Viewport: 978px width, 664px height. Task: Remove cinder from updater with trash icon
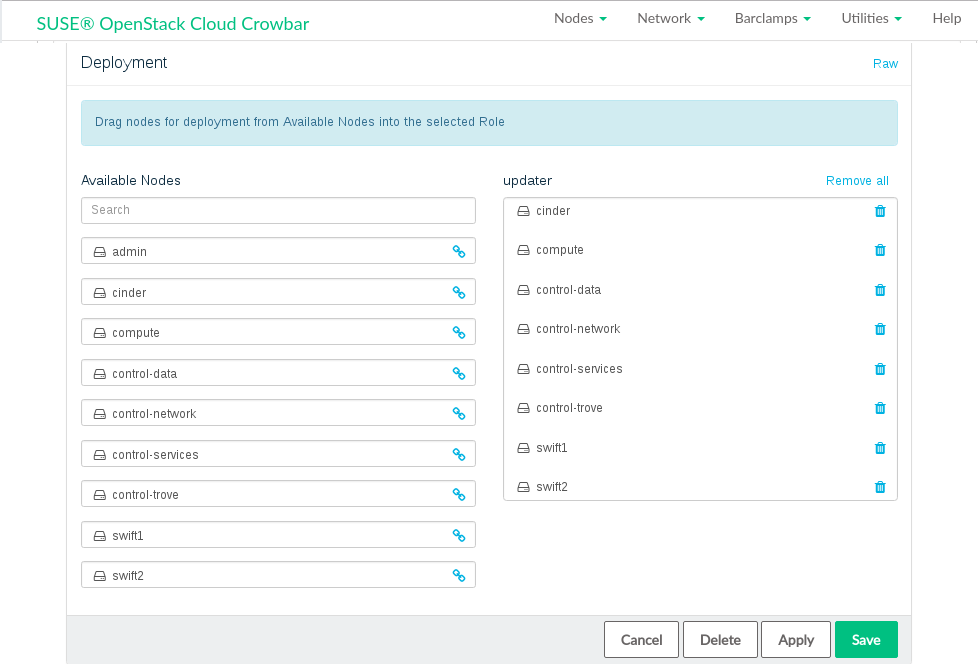coord(880,211)
